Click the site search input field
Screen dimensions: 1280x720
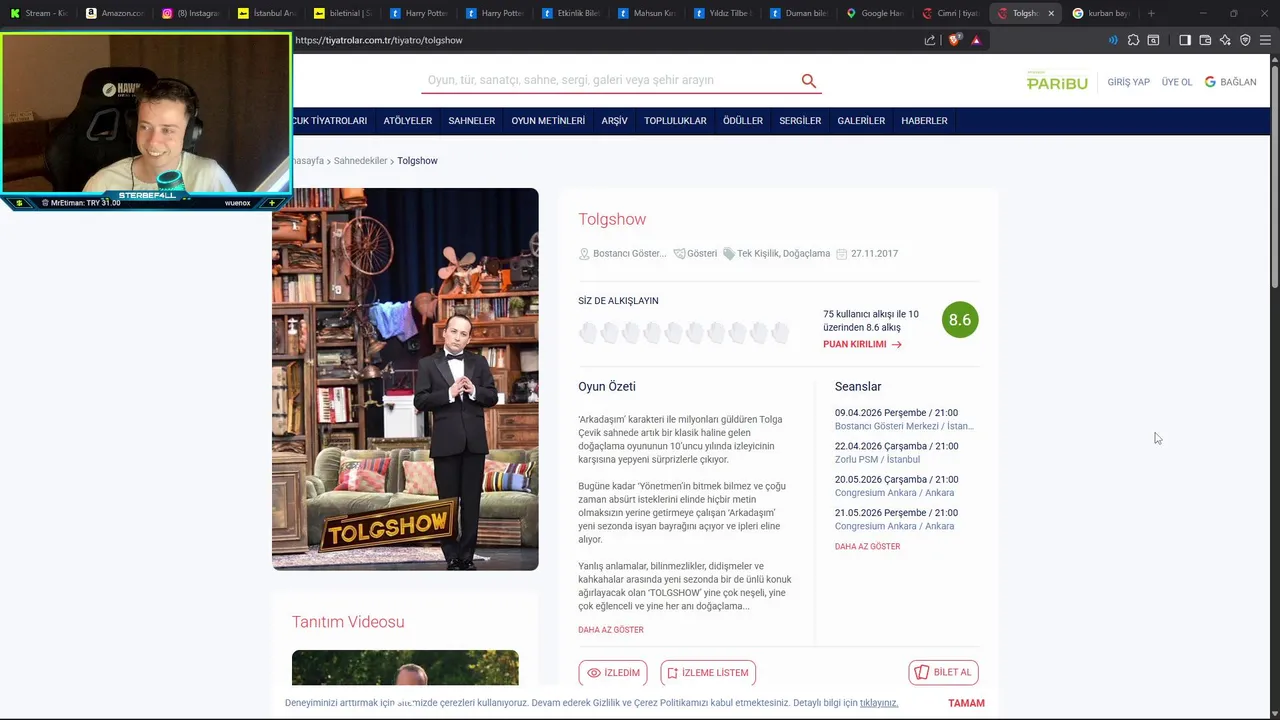point(610,80)
